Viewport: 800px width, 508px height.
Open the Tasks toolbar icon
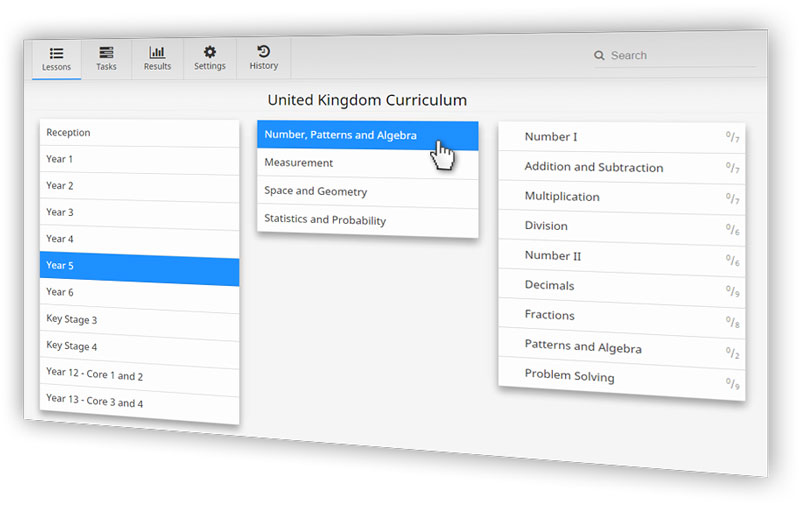[x=106, y=52]
